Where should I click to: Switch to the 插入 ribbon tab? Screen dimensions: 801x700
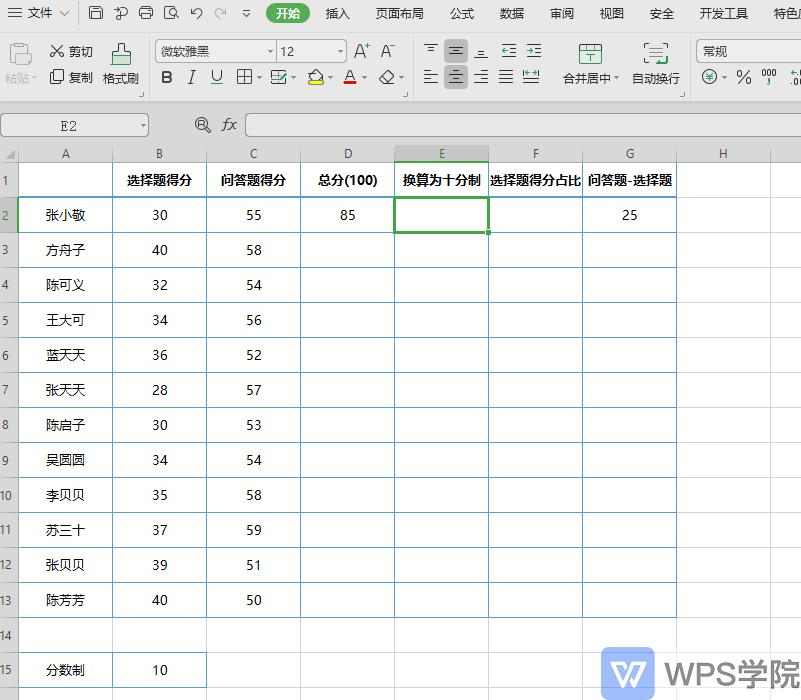pos(339,13)
